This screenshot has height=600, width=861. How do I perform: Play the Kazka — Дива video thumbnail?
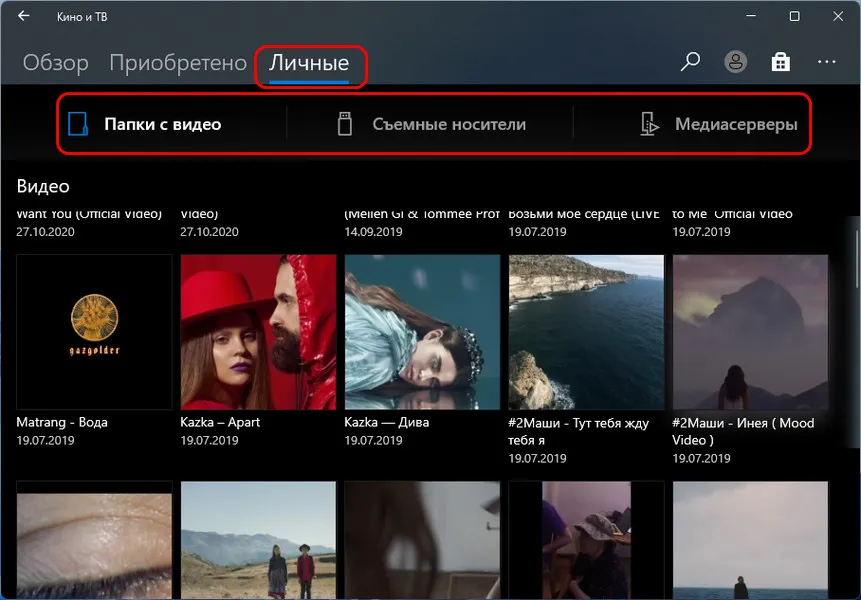click(x=422, y=332)
